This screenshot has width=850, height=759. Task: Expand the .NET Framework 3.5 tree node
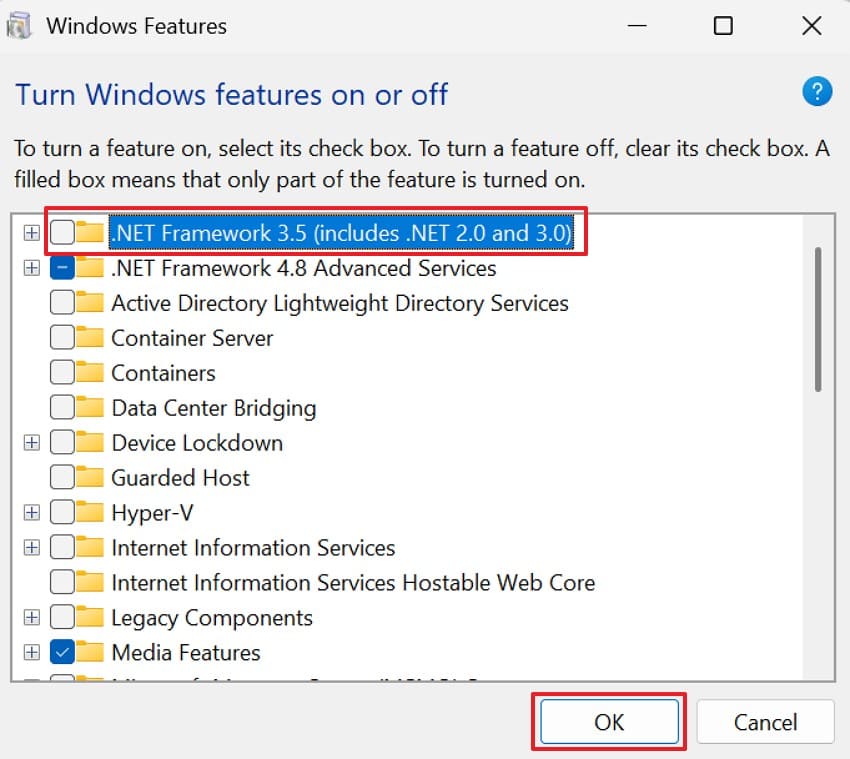31,232
